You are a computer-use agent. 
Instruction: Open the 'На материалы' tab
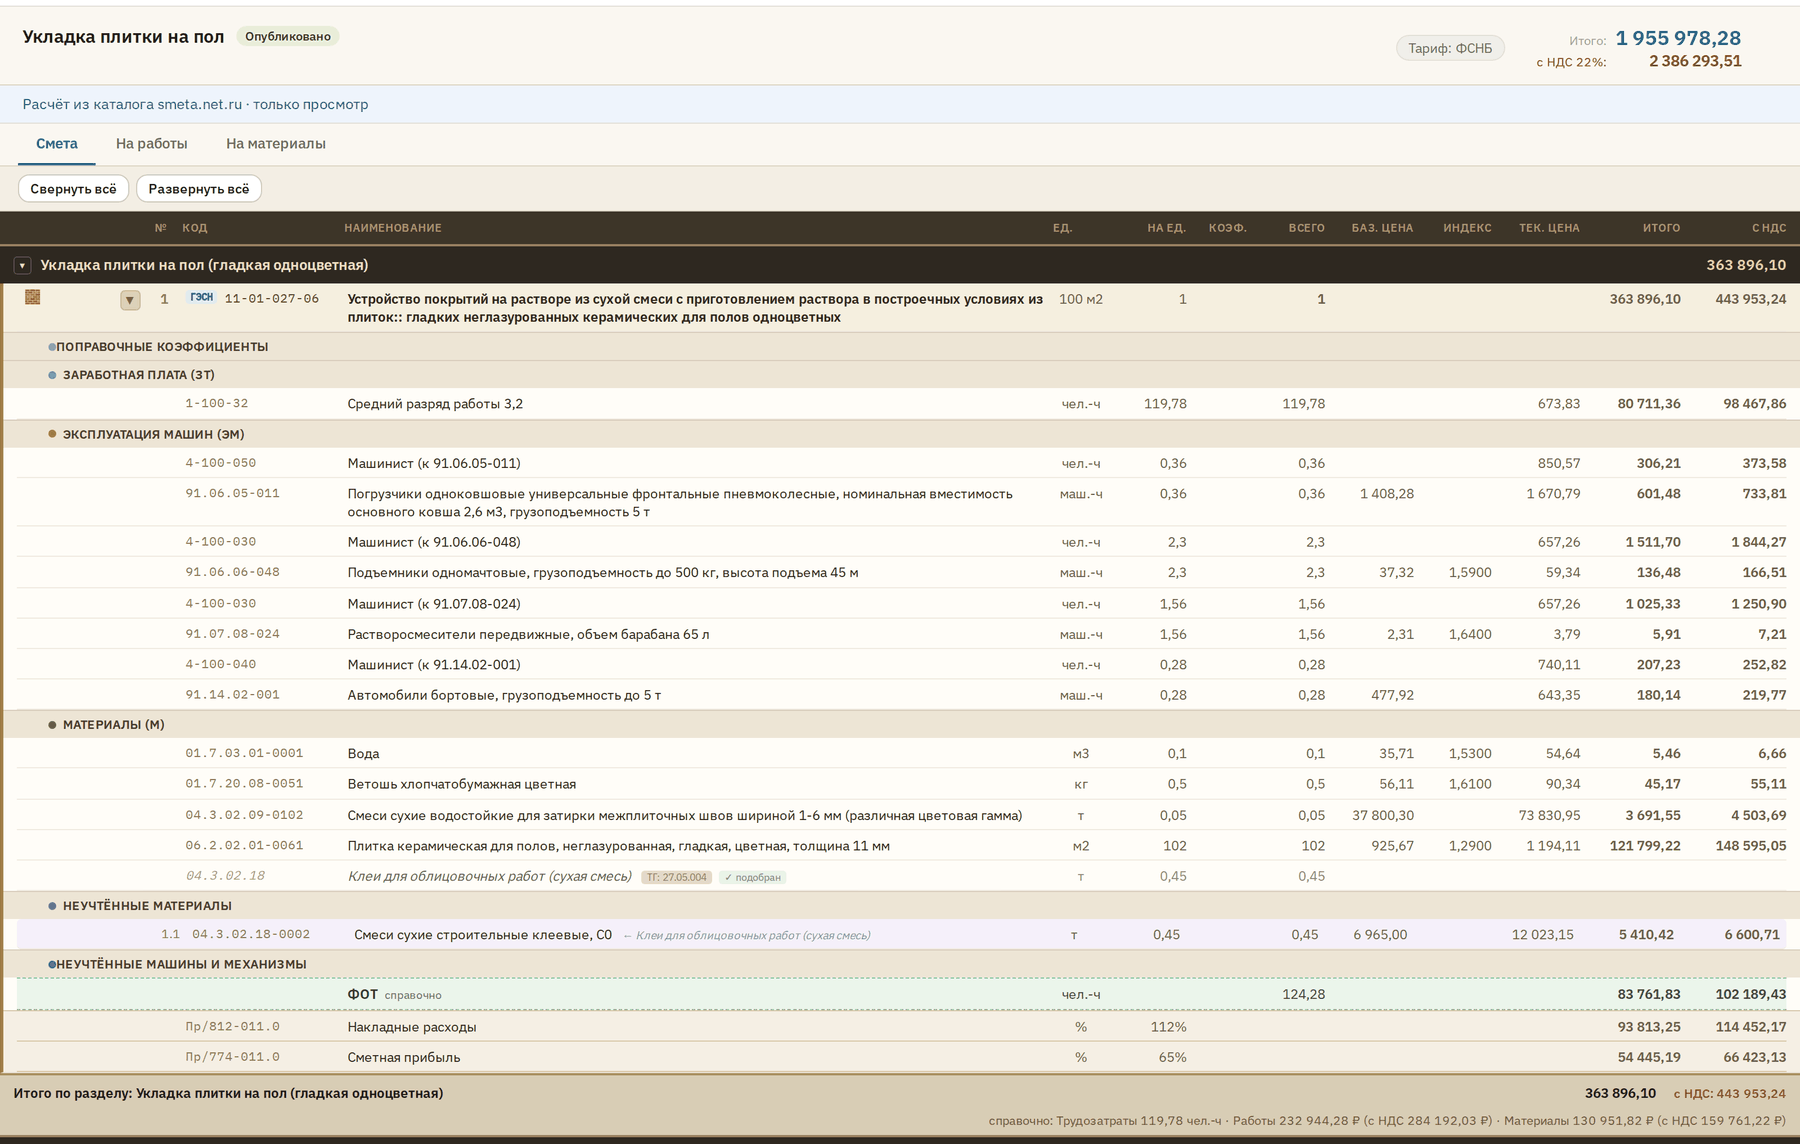point(276,144)
